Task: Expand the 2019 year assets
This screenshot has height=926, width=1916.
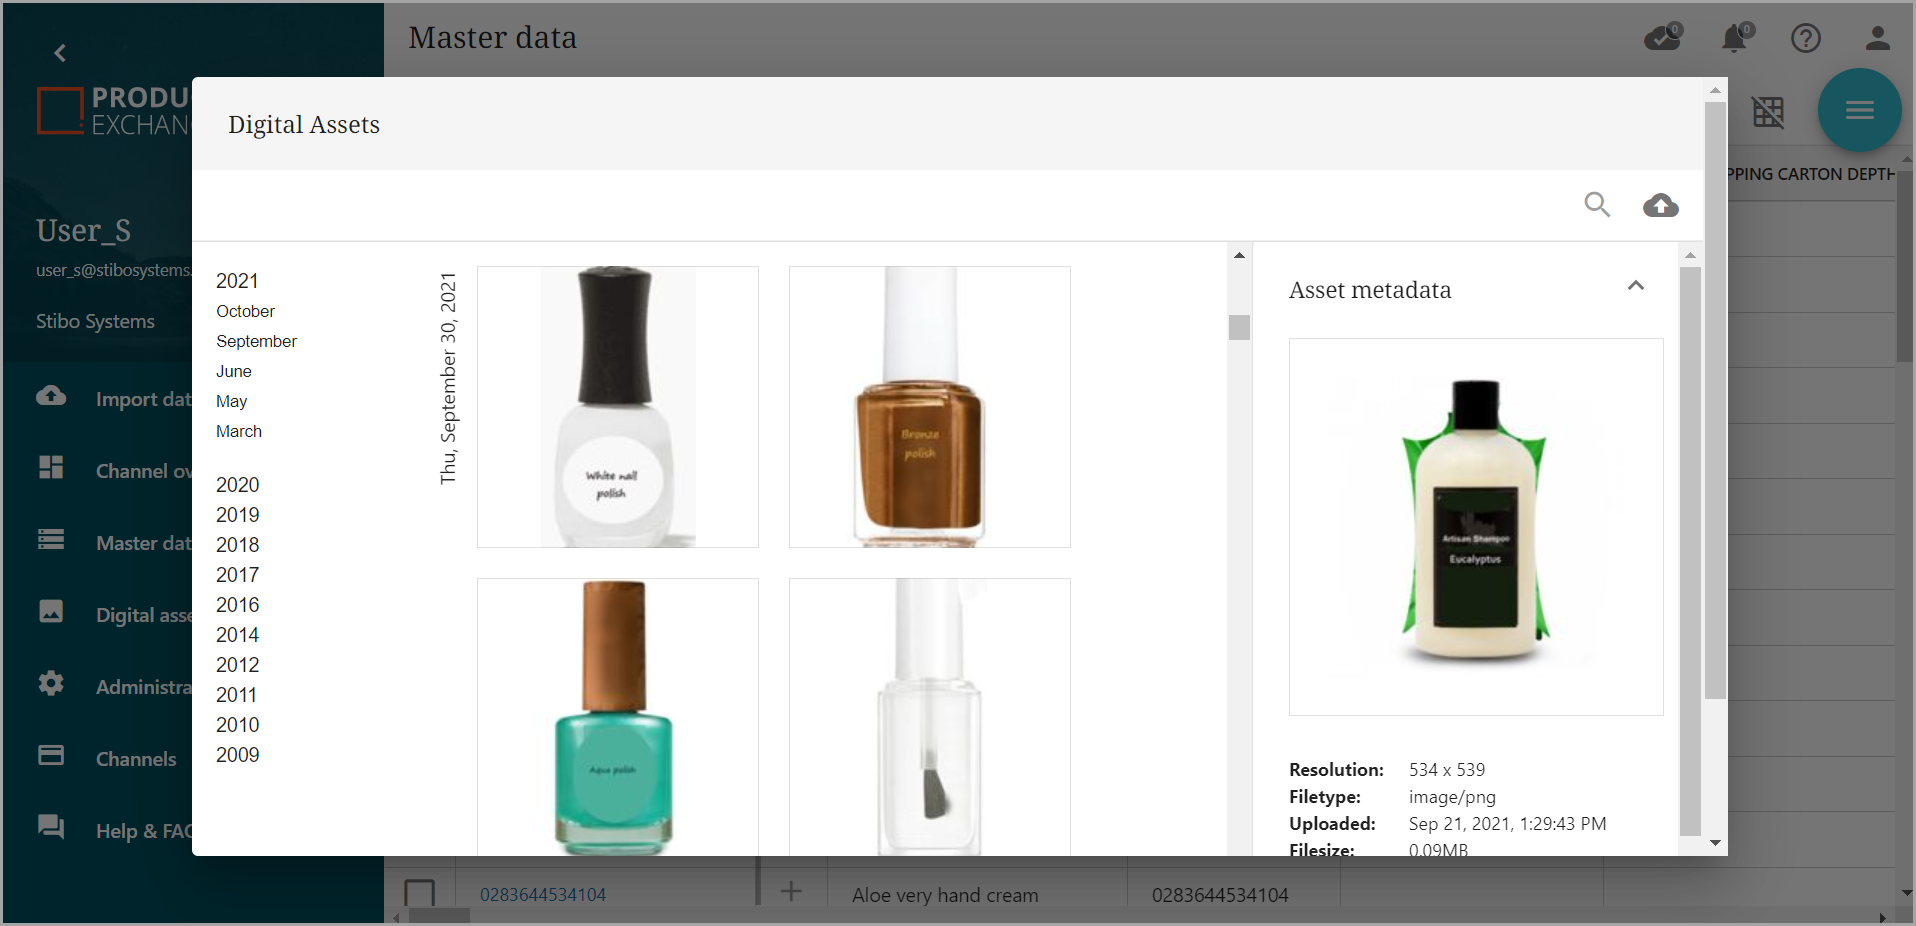Action: coord(237,515)
